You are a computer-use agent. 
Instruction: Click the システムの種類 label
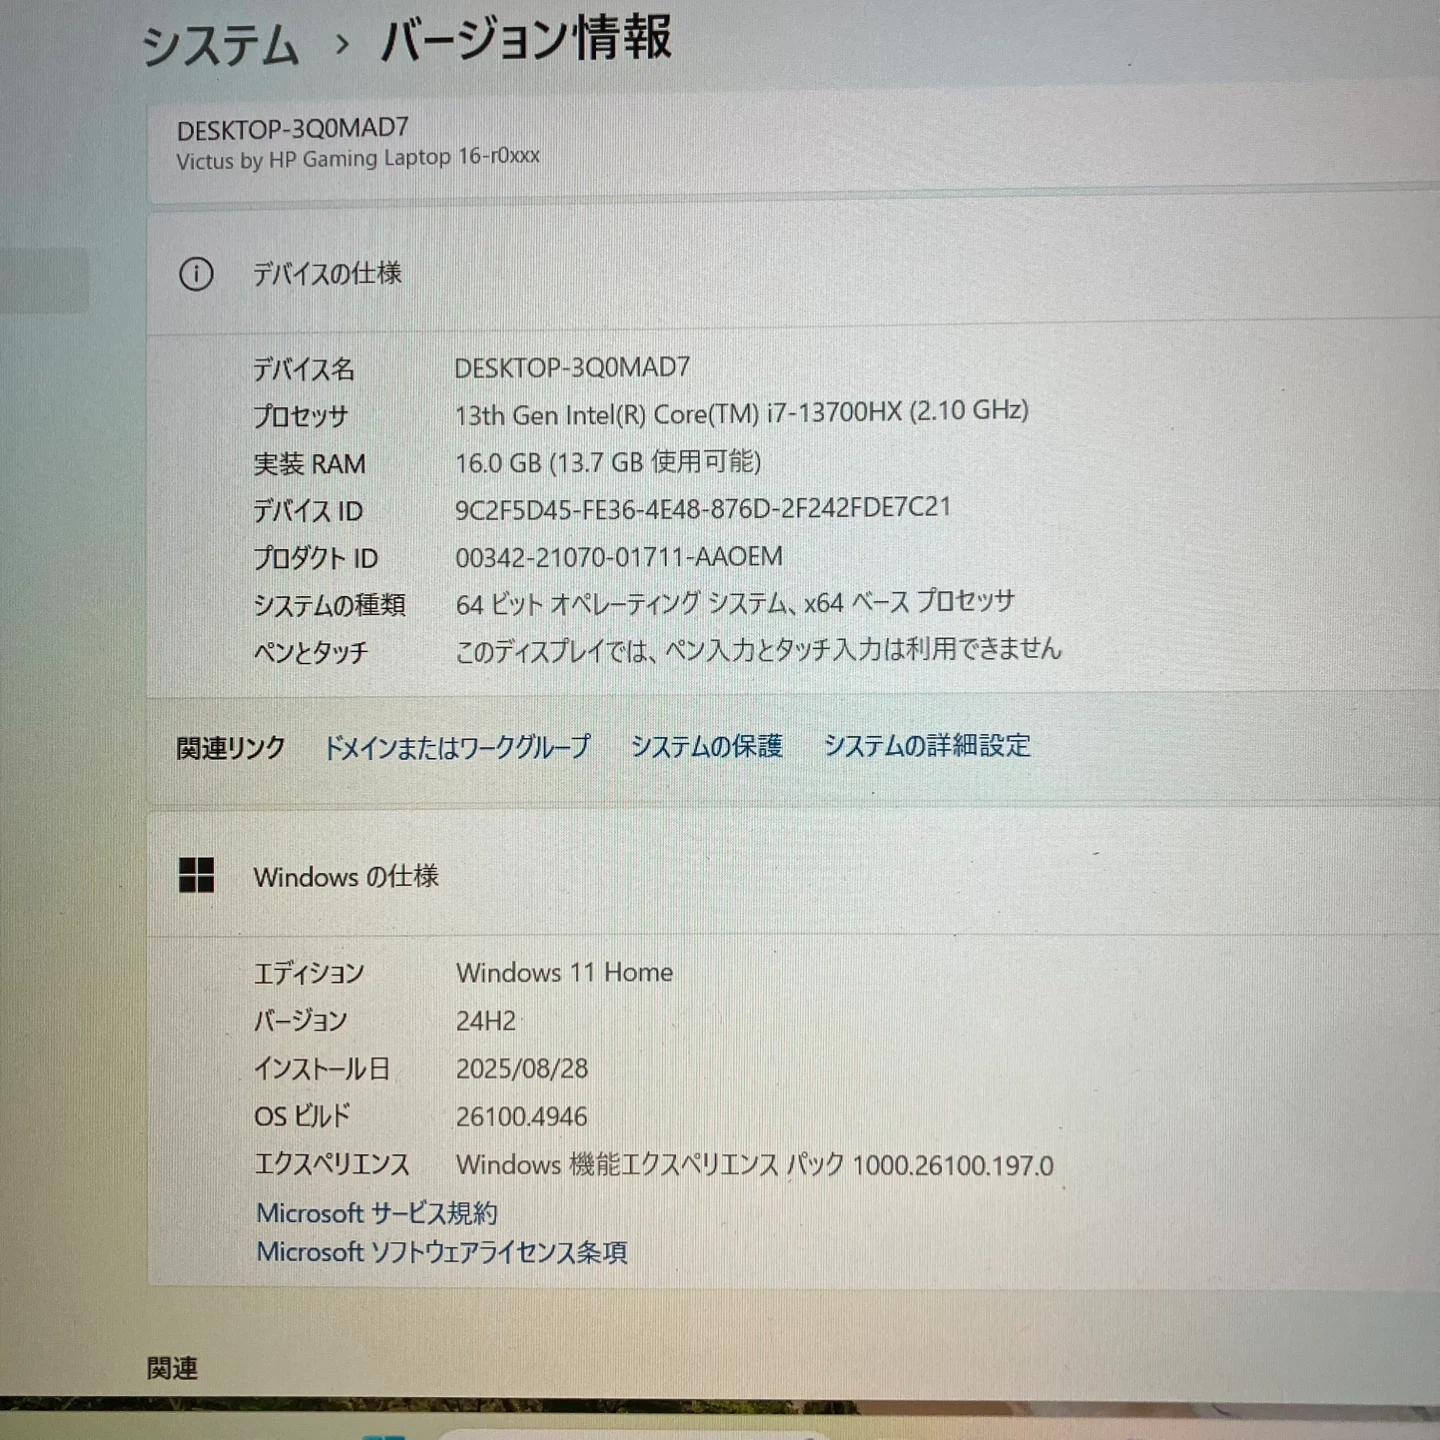coord(329,606)
